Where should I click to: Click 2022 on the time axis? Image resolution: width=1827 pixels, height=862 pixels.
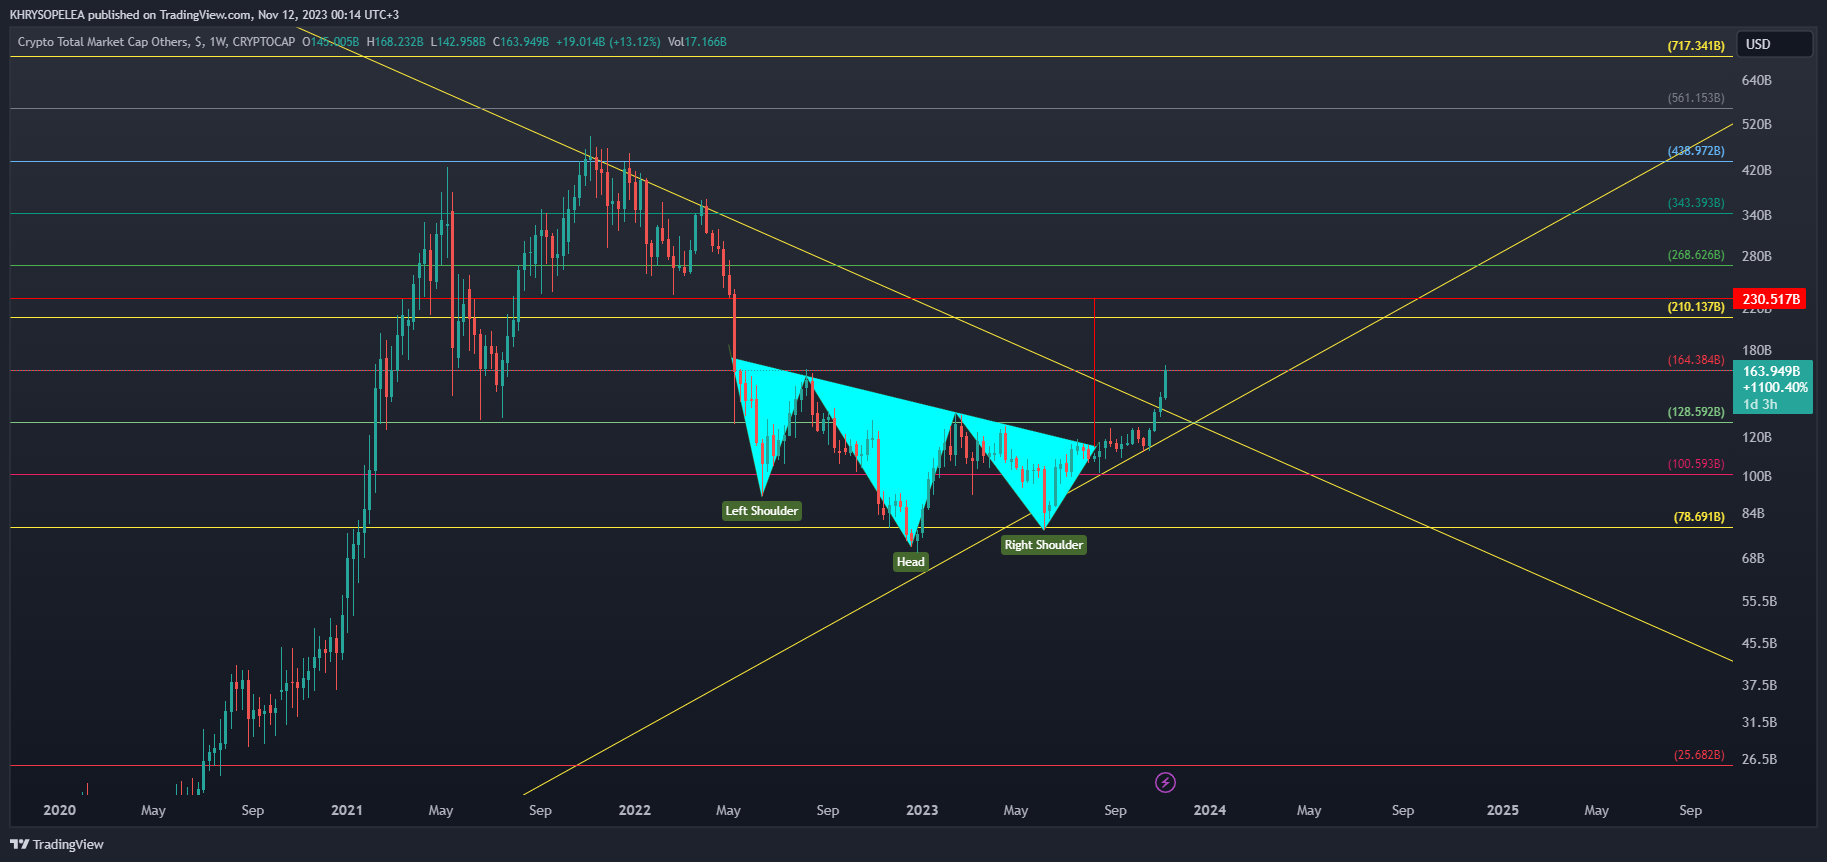pyautogui.click(x=635, y=810)
